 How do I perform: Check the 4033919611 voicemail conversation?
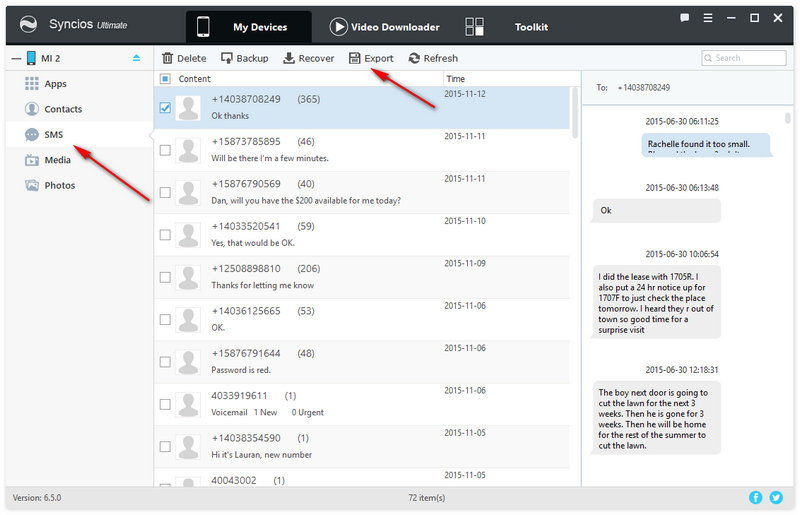pos(165,404)
